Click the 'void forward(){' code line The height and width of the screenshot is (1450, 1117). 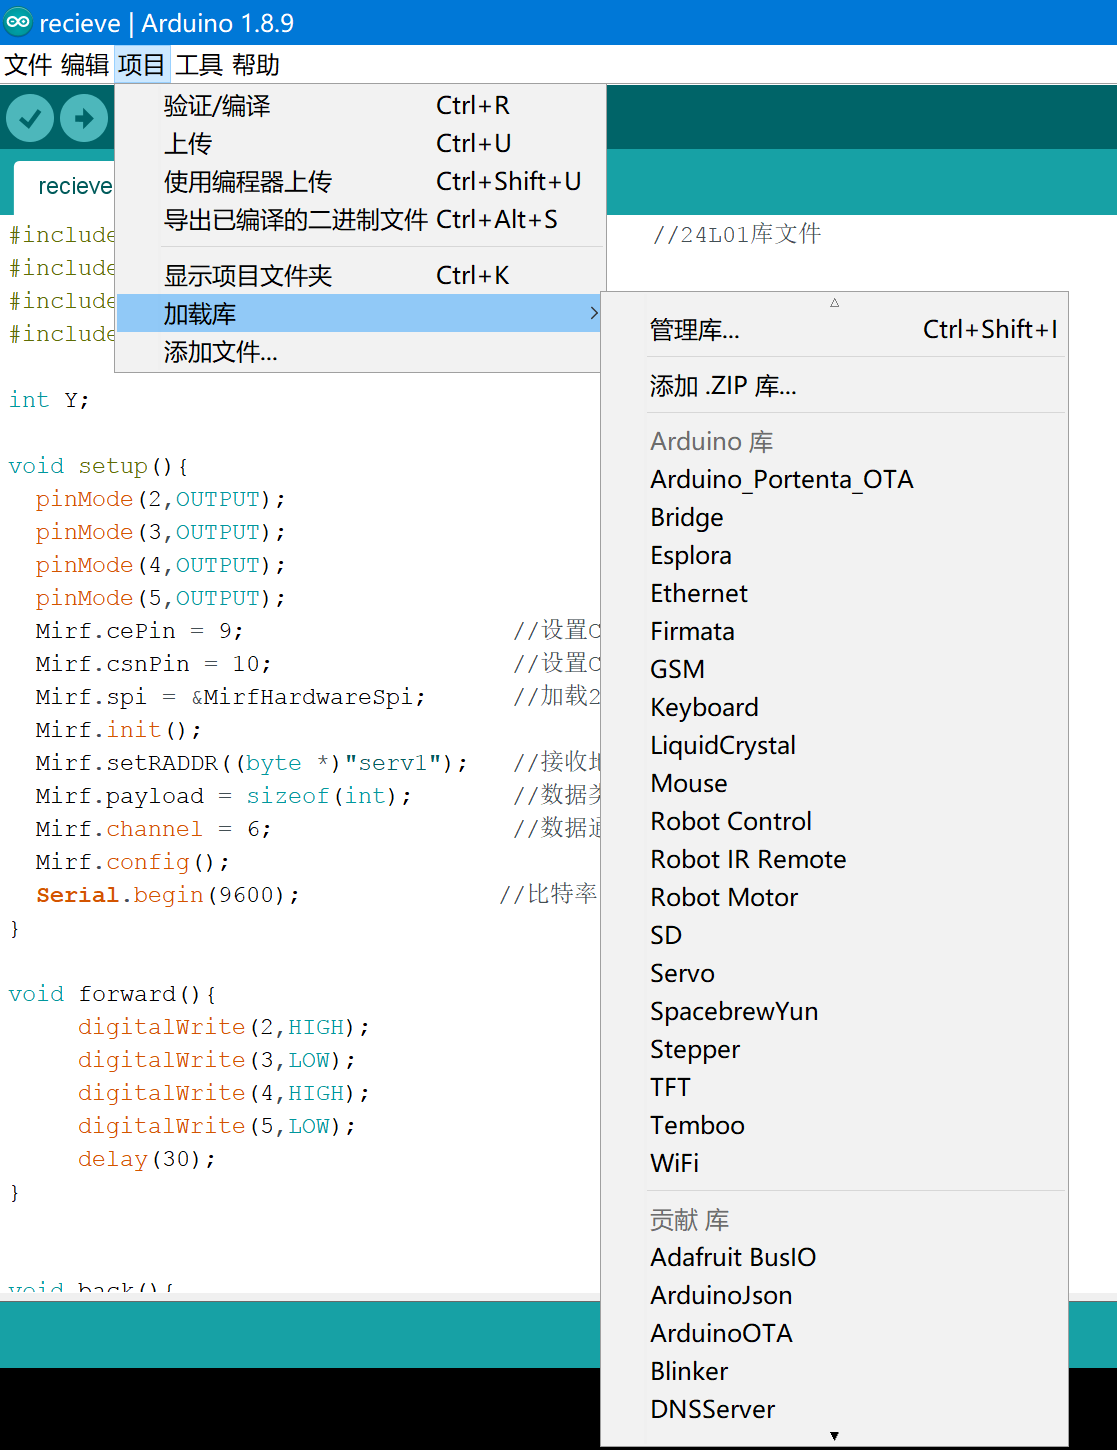[112, 994]
